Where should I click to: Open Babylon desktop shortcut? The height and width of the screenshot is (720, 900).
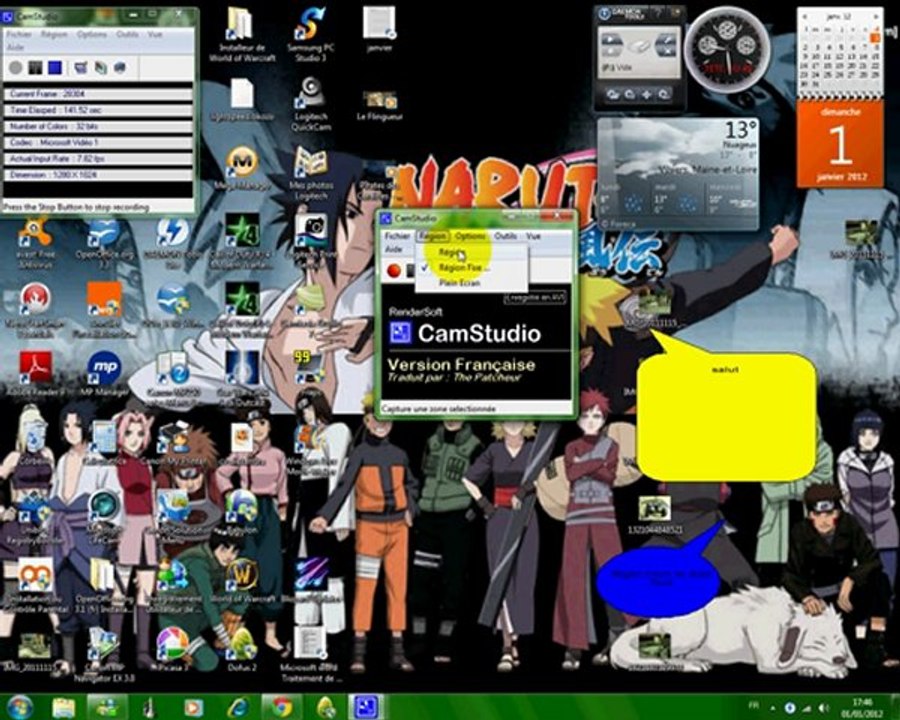(x=242, y=512)
